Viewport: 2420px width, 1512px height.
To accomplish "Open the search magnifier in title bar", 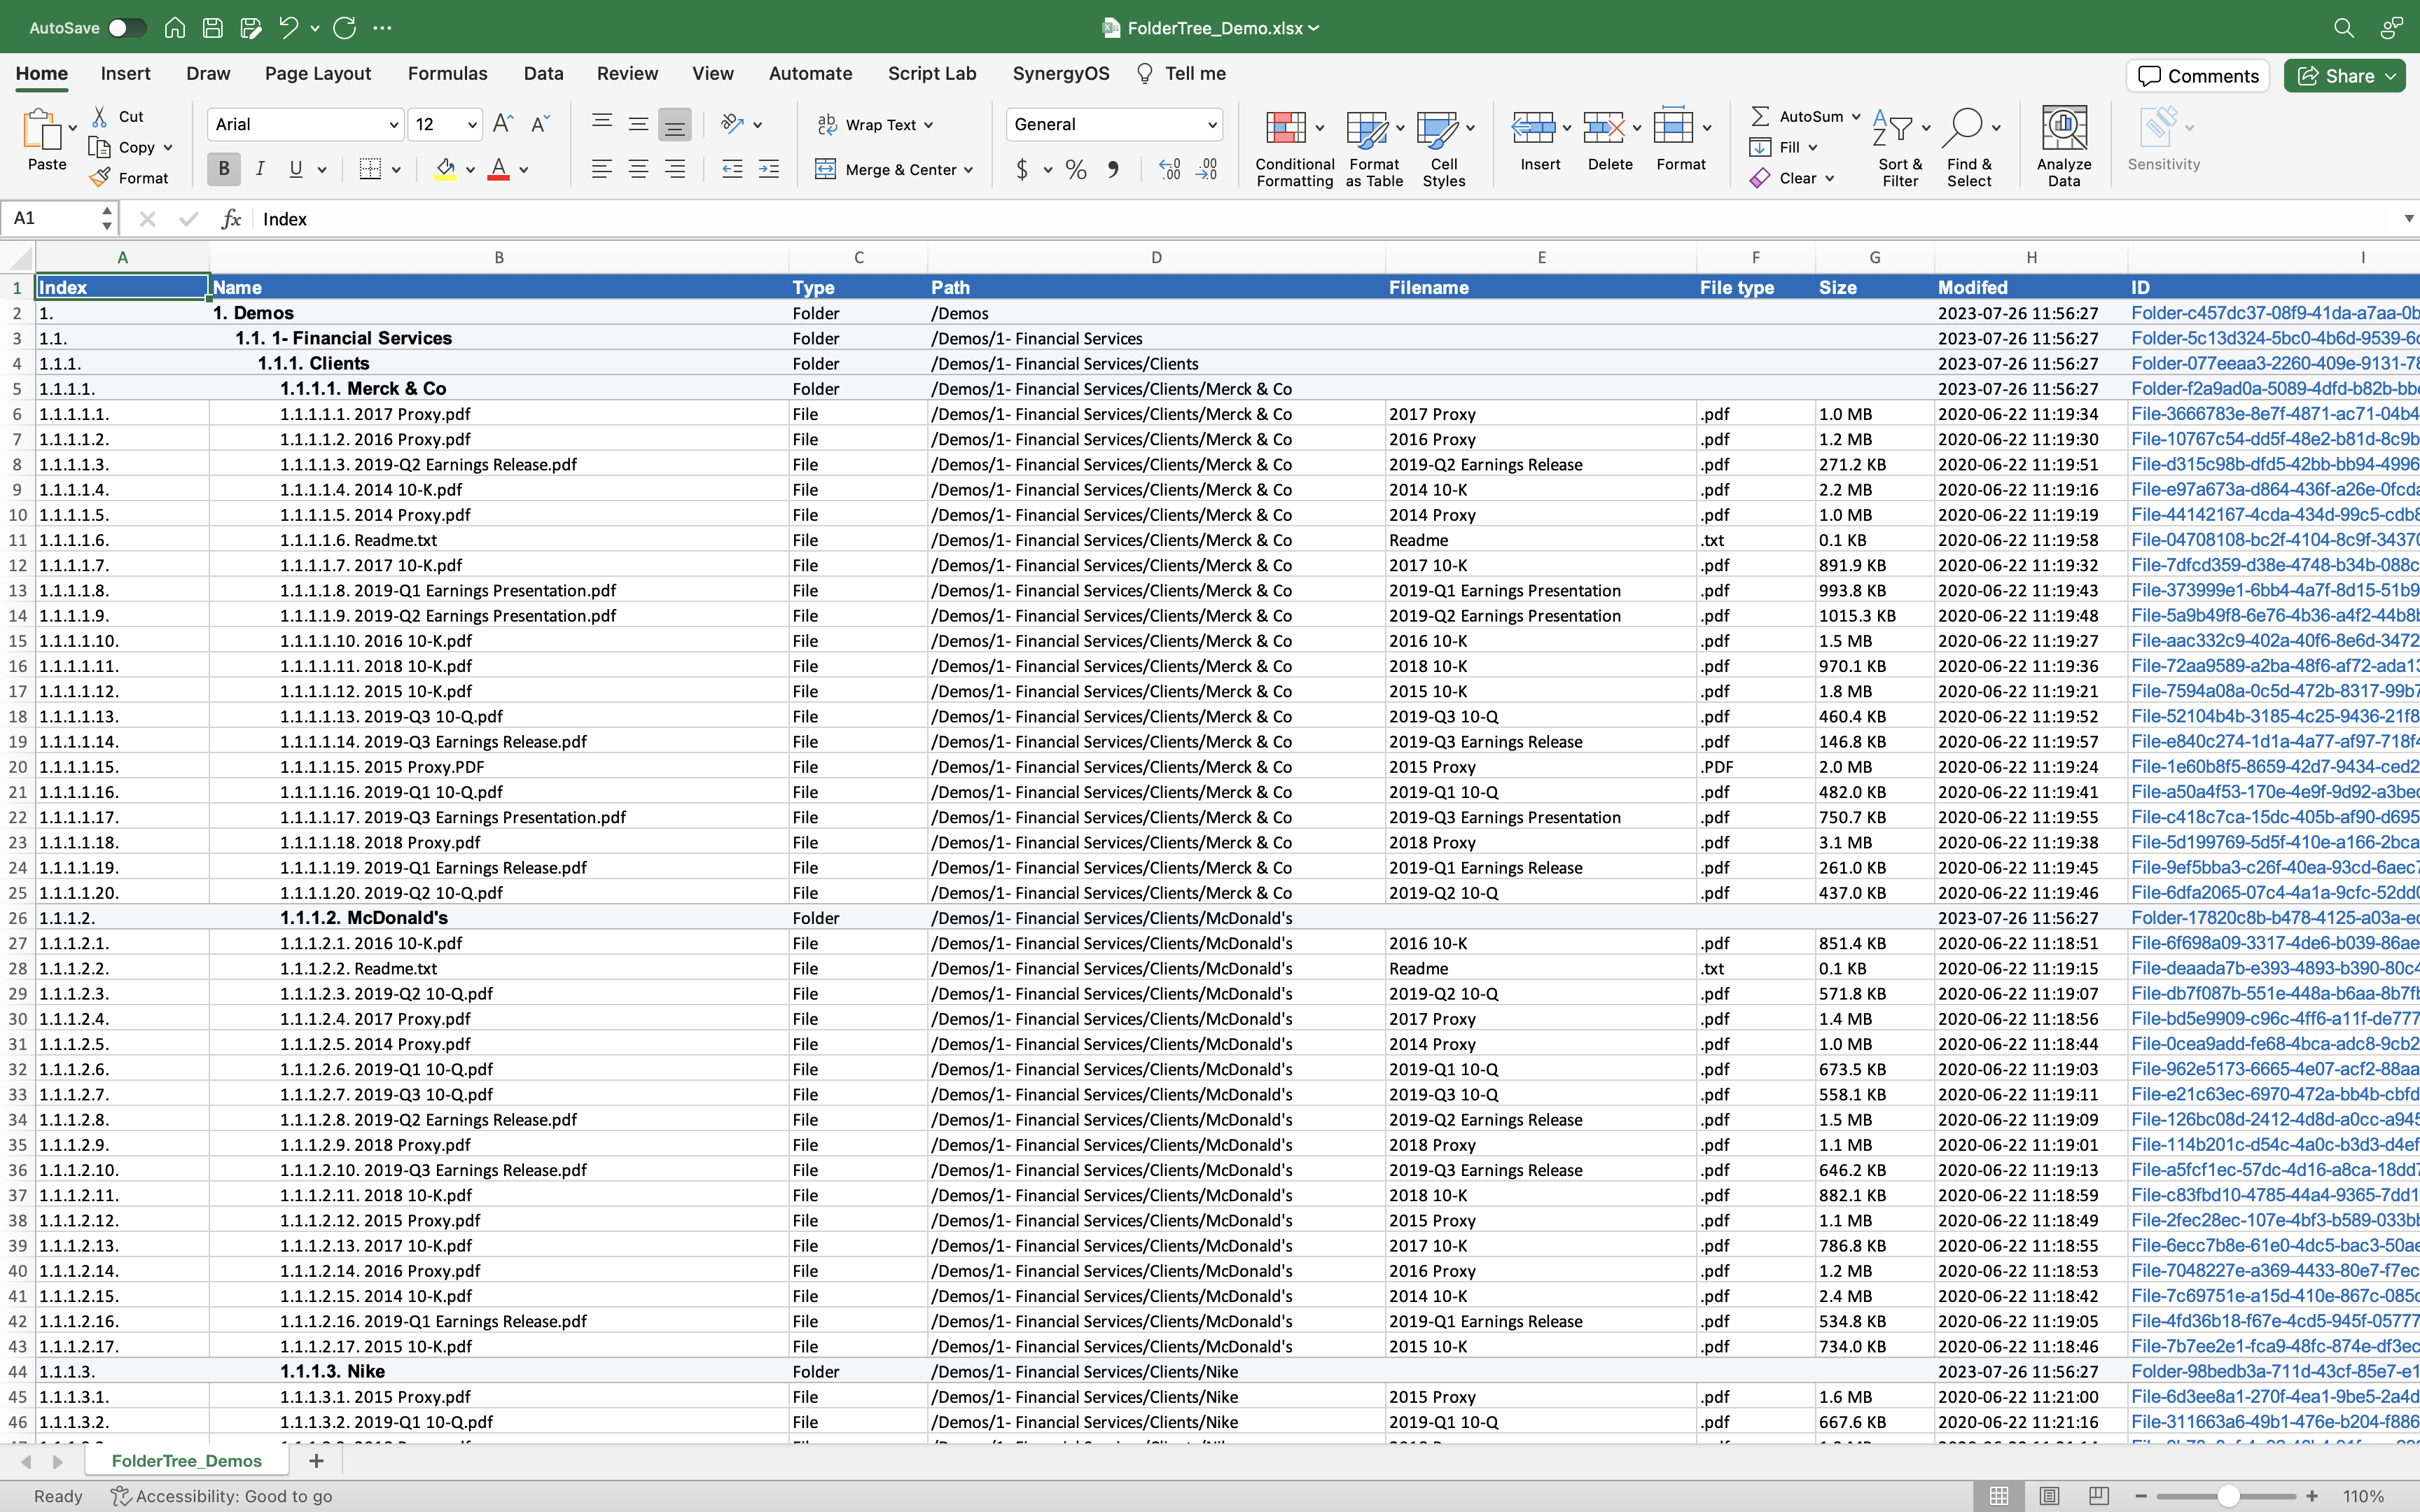I will pos(2343,28).
